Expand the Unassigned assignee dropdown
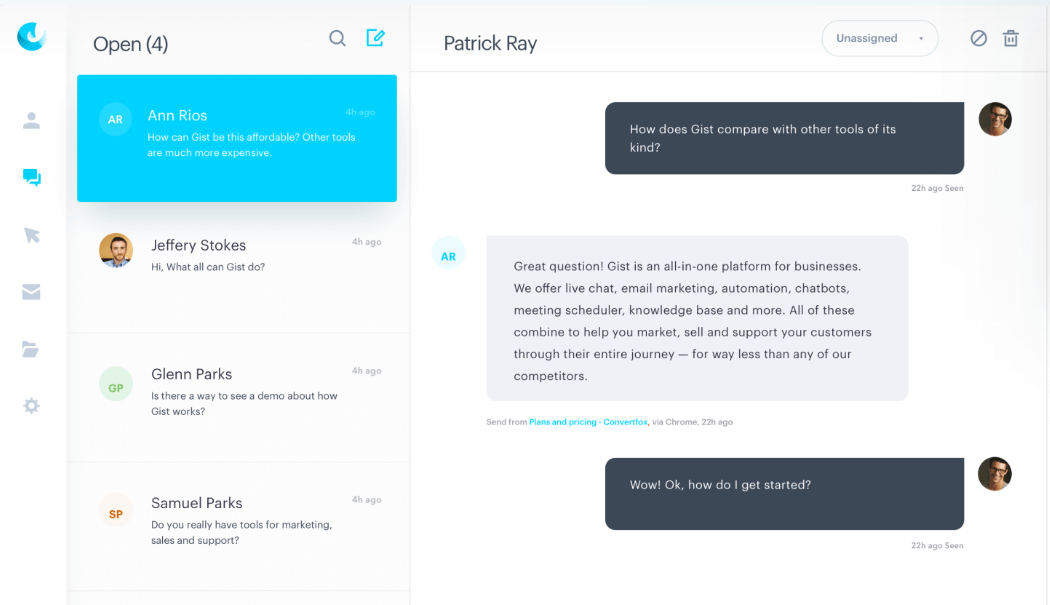This screenshot has height=605, width=1050. 880,38
